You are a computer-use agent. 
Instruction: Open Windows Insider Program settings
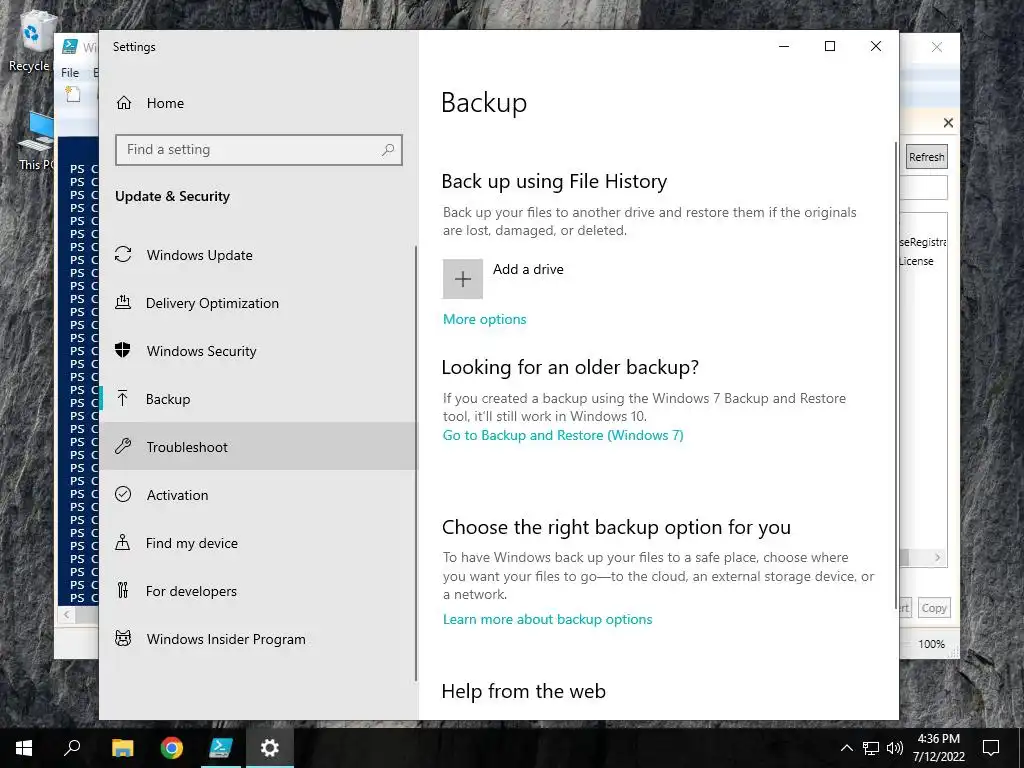258,639
